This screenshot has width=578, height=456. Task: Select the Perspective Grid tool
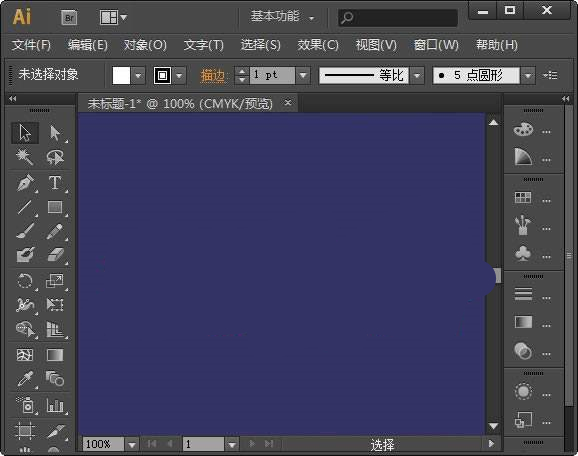point(55,329)
